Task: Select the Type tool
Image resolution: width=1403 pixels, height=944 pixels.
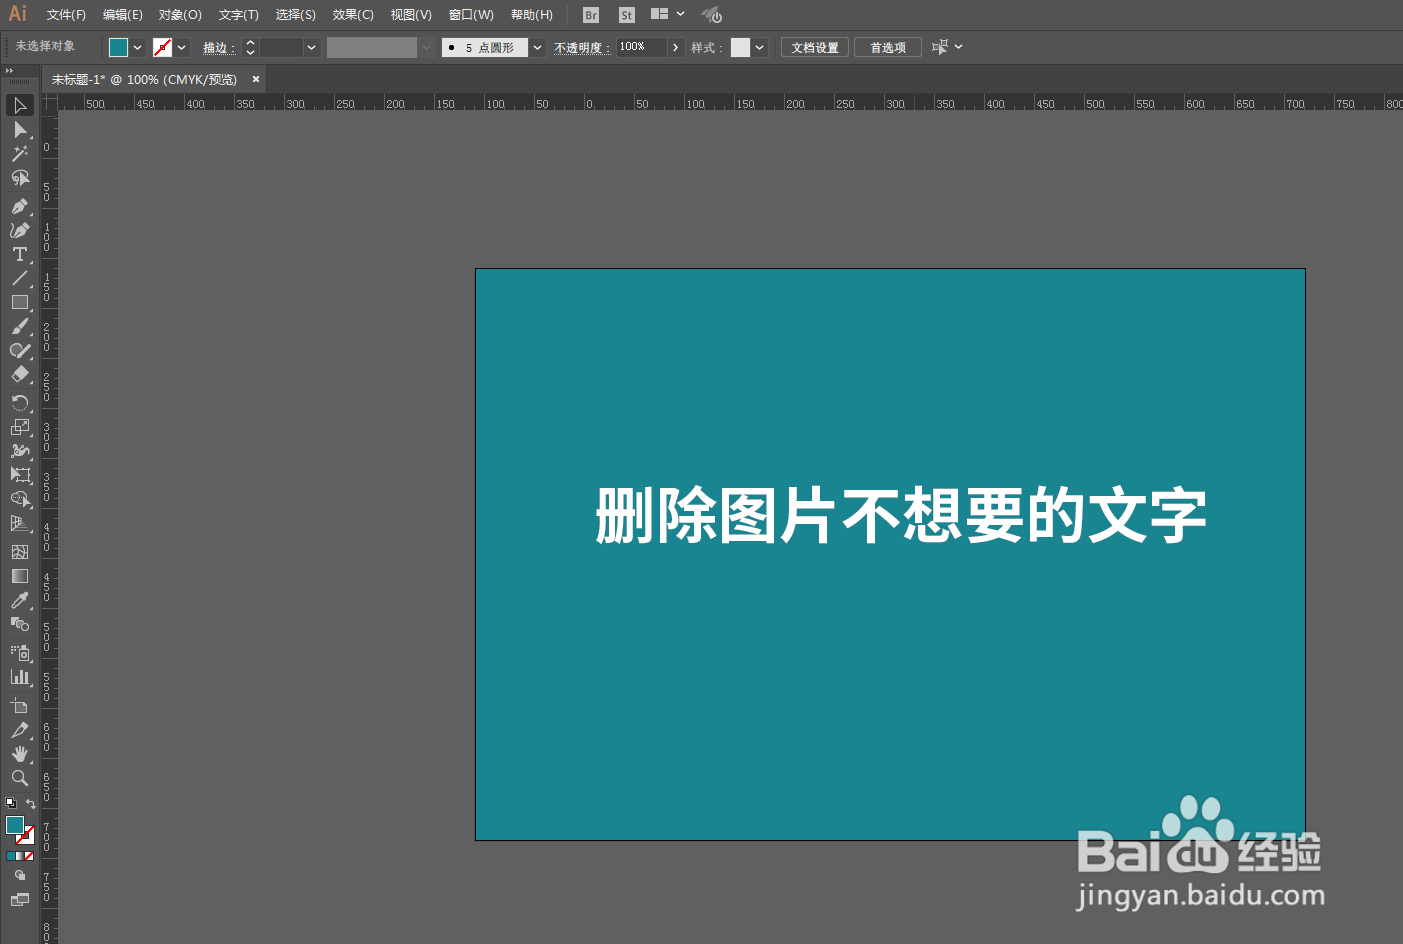Action: coord(20,254)
